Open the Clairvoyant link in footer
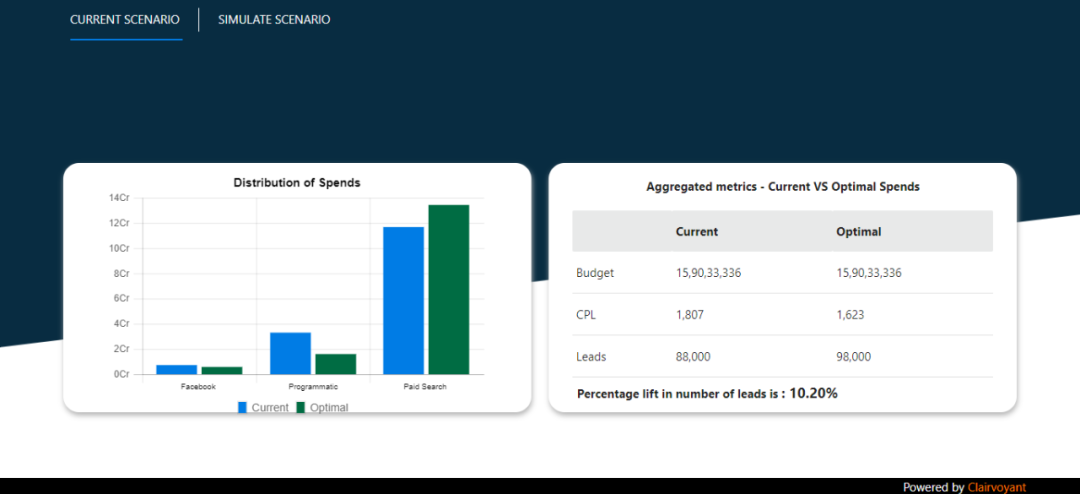1080x494 pixels. pyautogui.click(x=996, y=487)
